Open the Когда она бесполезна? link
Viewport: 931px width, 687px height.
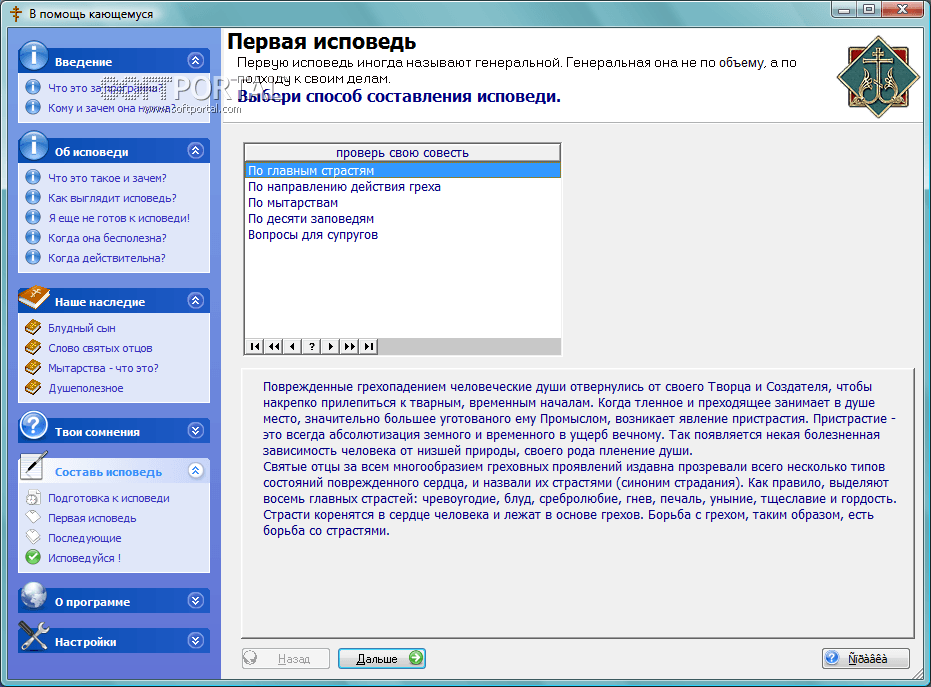tap(107, 238)
